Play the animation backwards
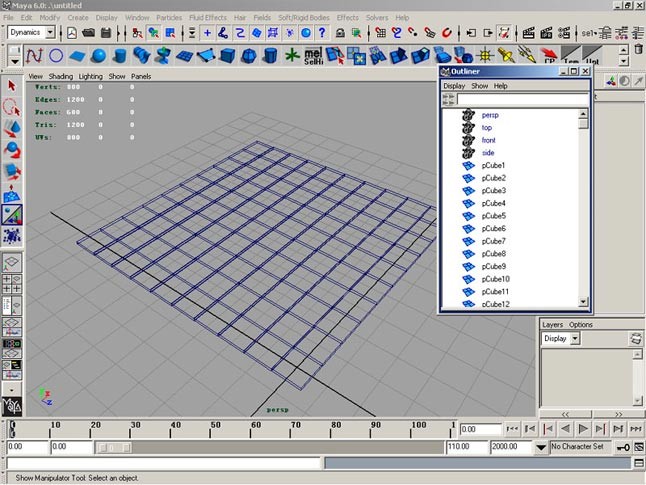 (566, 429)
